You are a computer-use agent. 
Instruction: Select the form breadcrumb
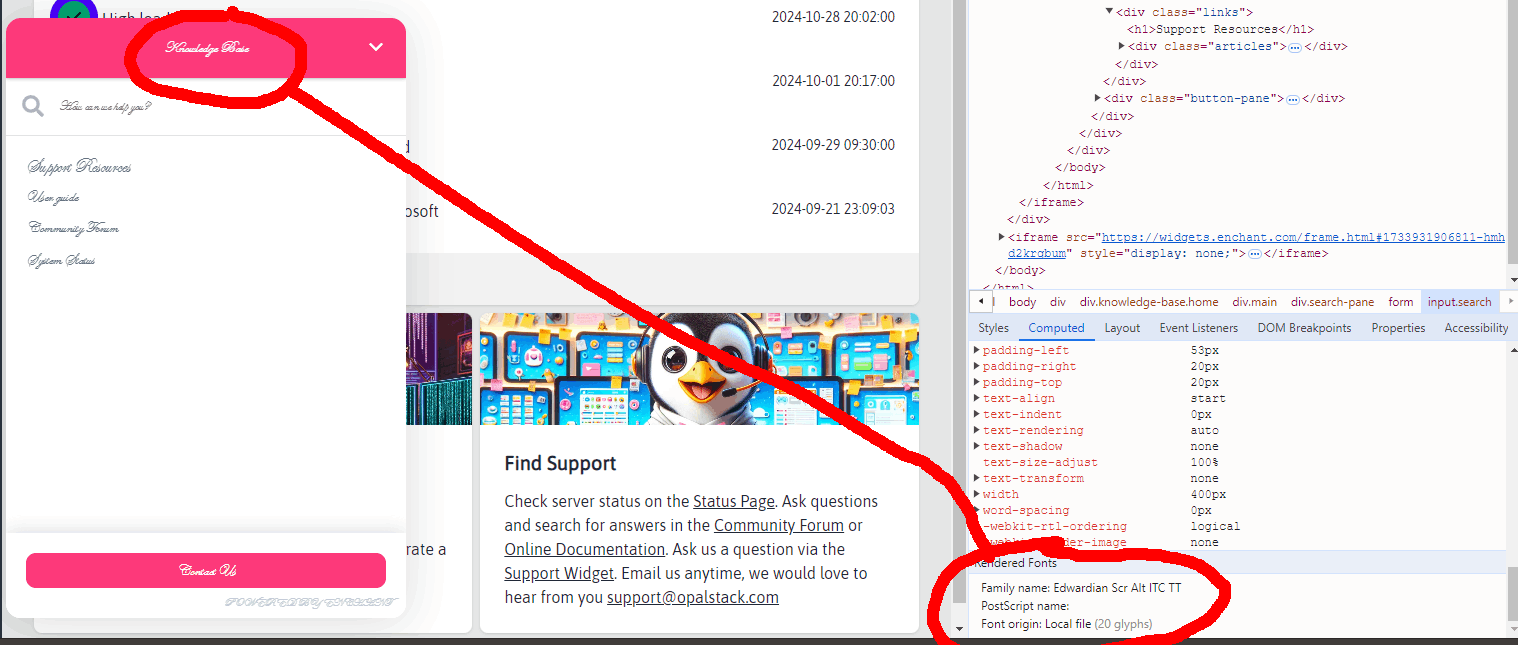[x=1401, y=302]
